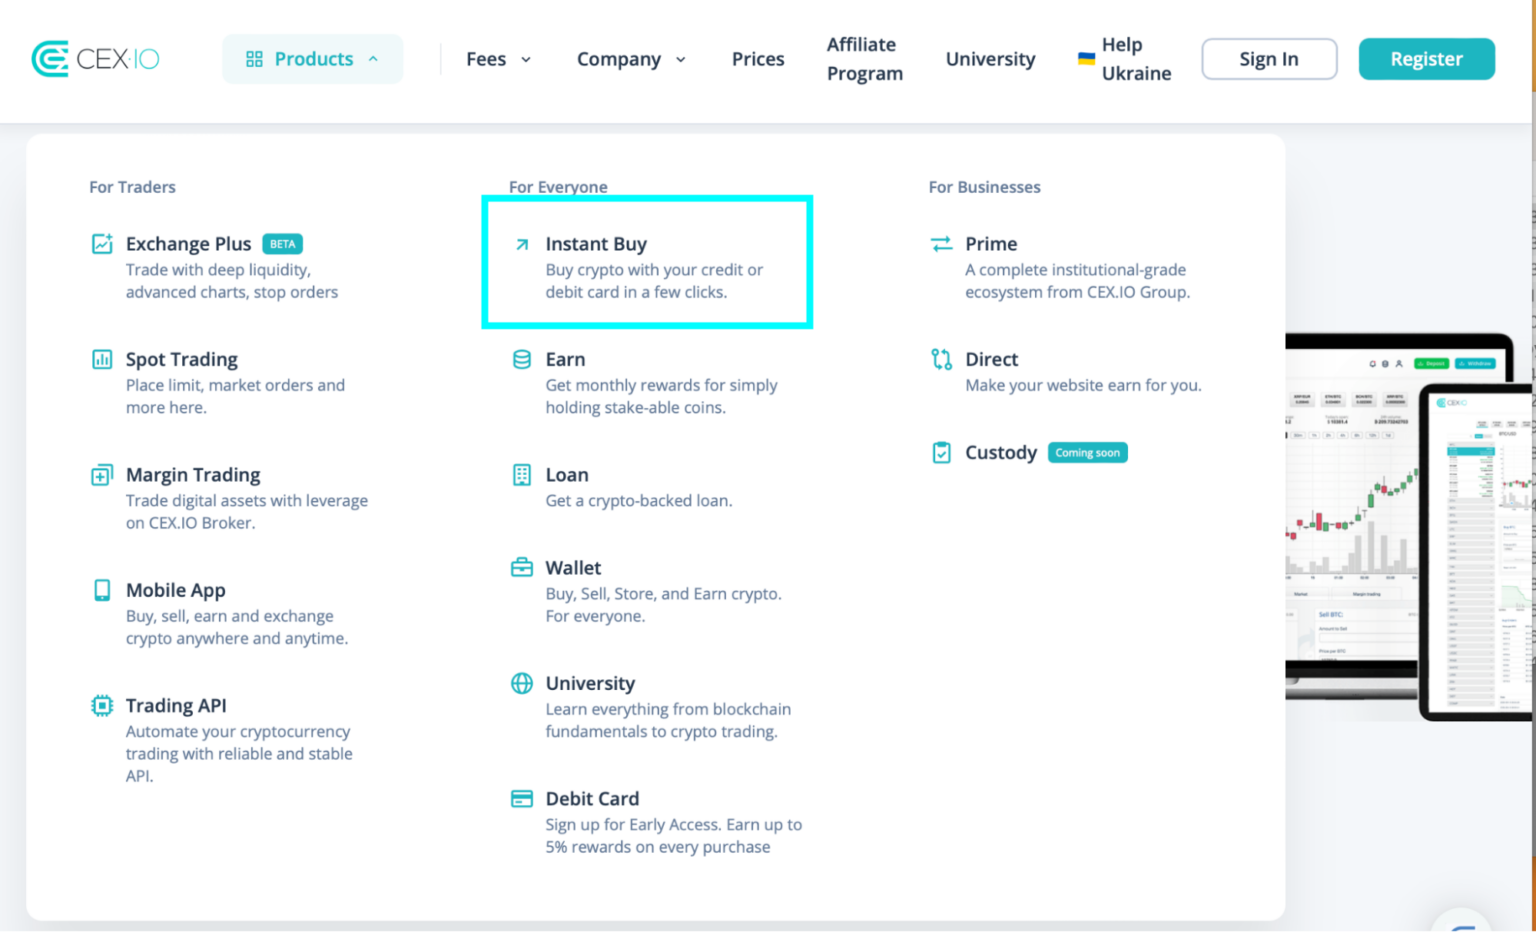1536x932 pixels.
Task: Click the Exchange Plus chart icon
Action: click(x=101, y=243)
